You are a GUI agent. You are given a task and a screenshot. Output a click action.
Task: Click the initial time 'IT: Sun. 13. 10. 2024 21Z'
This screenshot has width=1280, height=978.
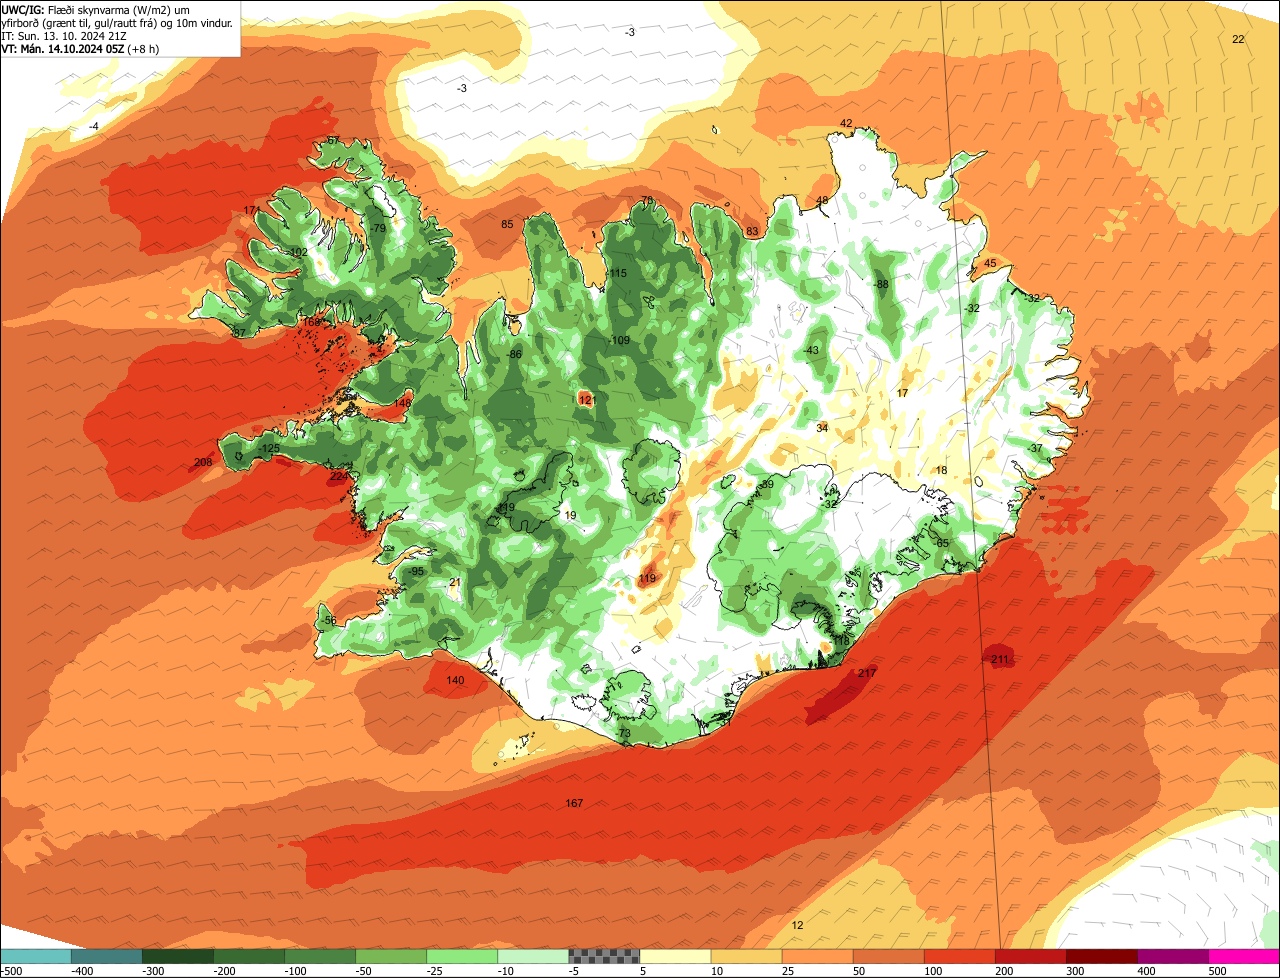[65, 35]
